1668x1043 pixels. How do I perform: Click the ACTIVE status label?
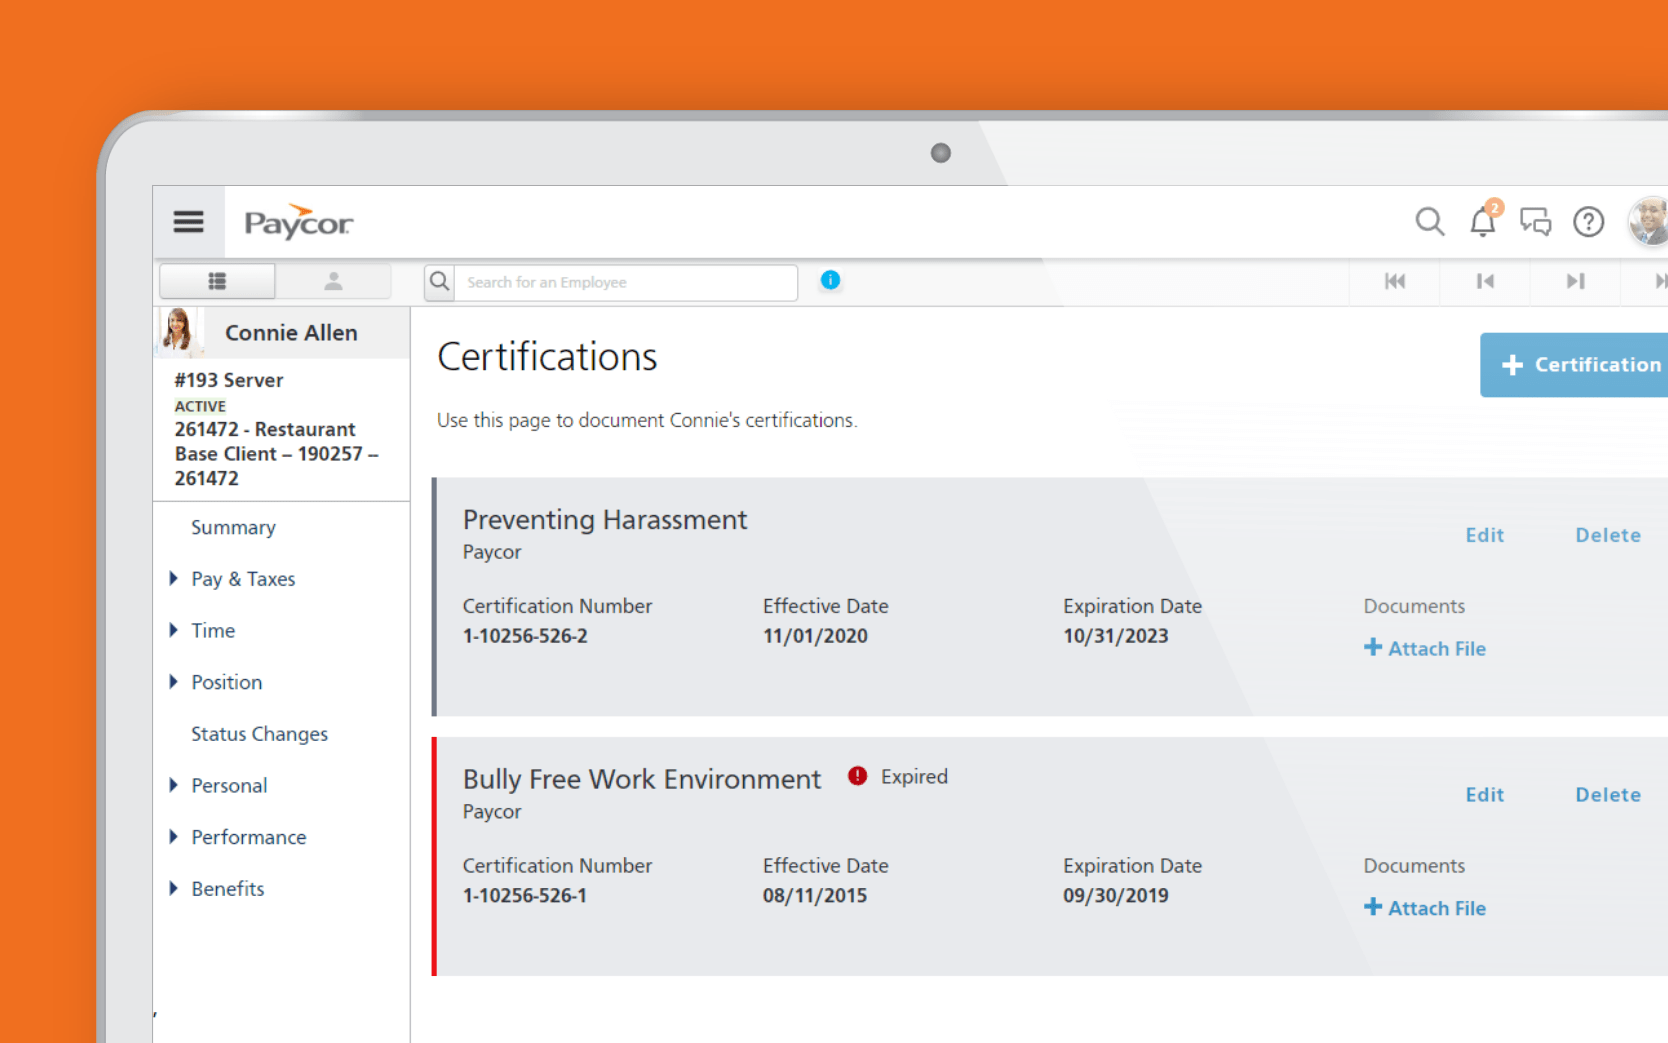click(200, 406)
